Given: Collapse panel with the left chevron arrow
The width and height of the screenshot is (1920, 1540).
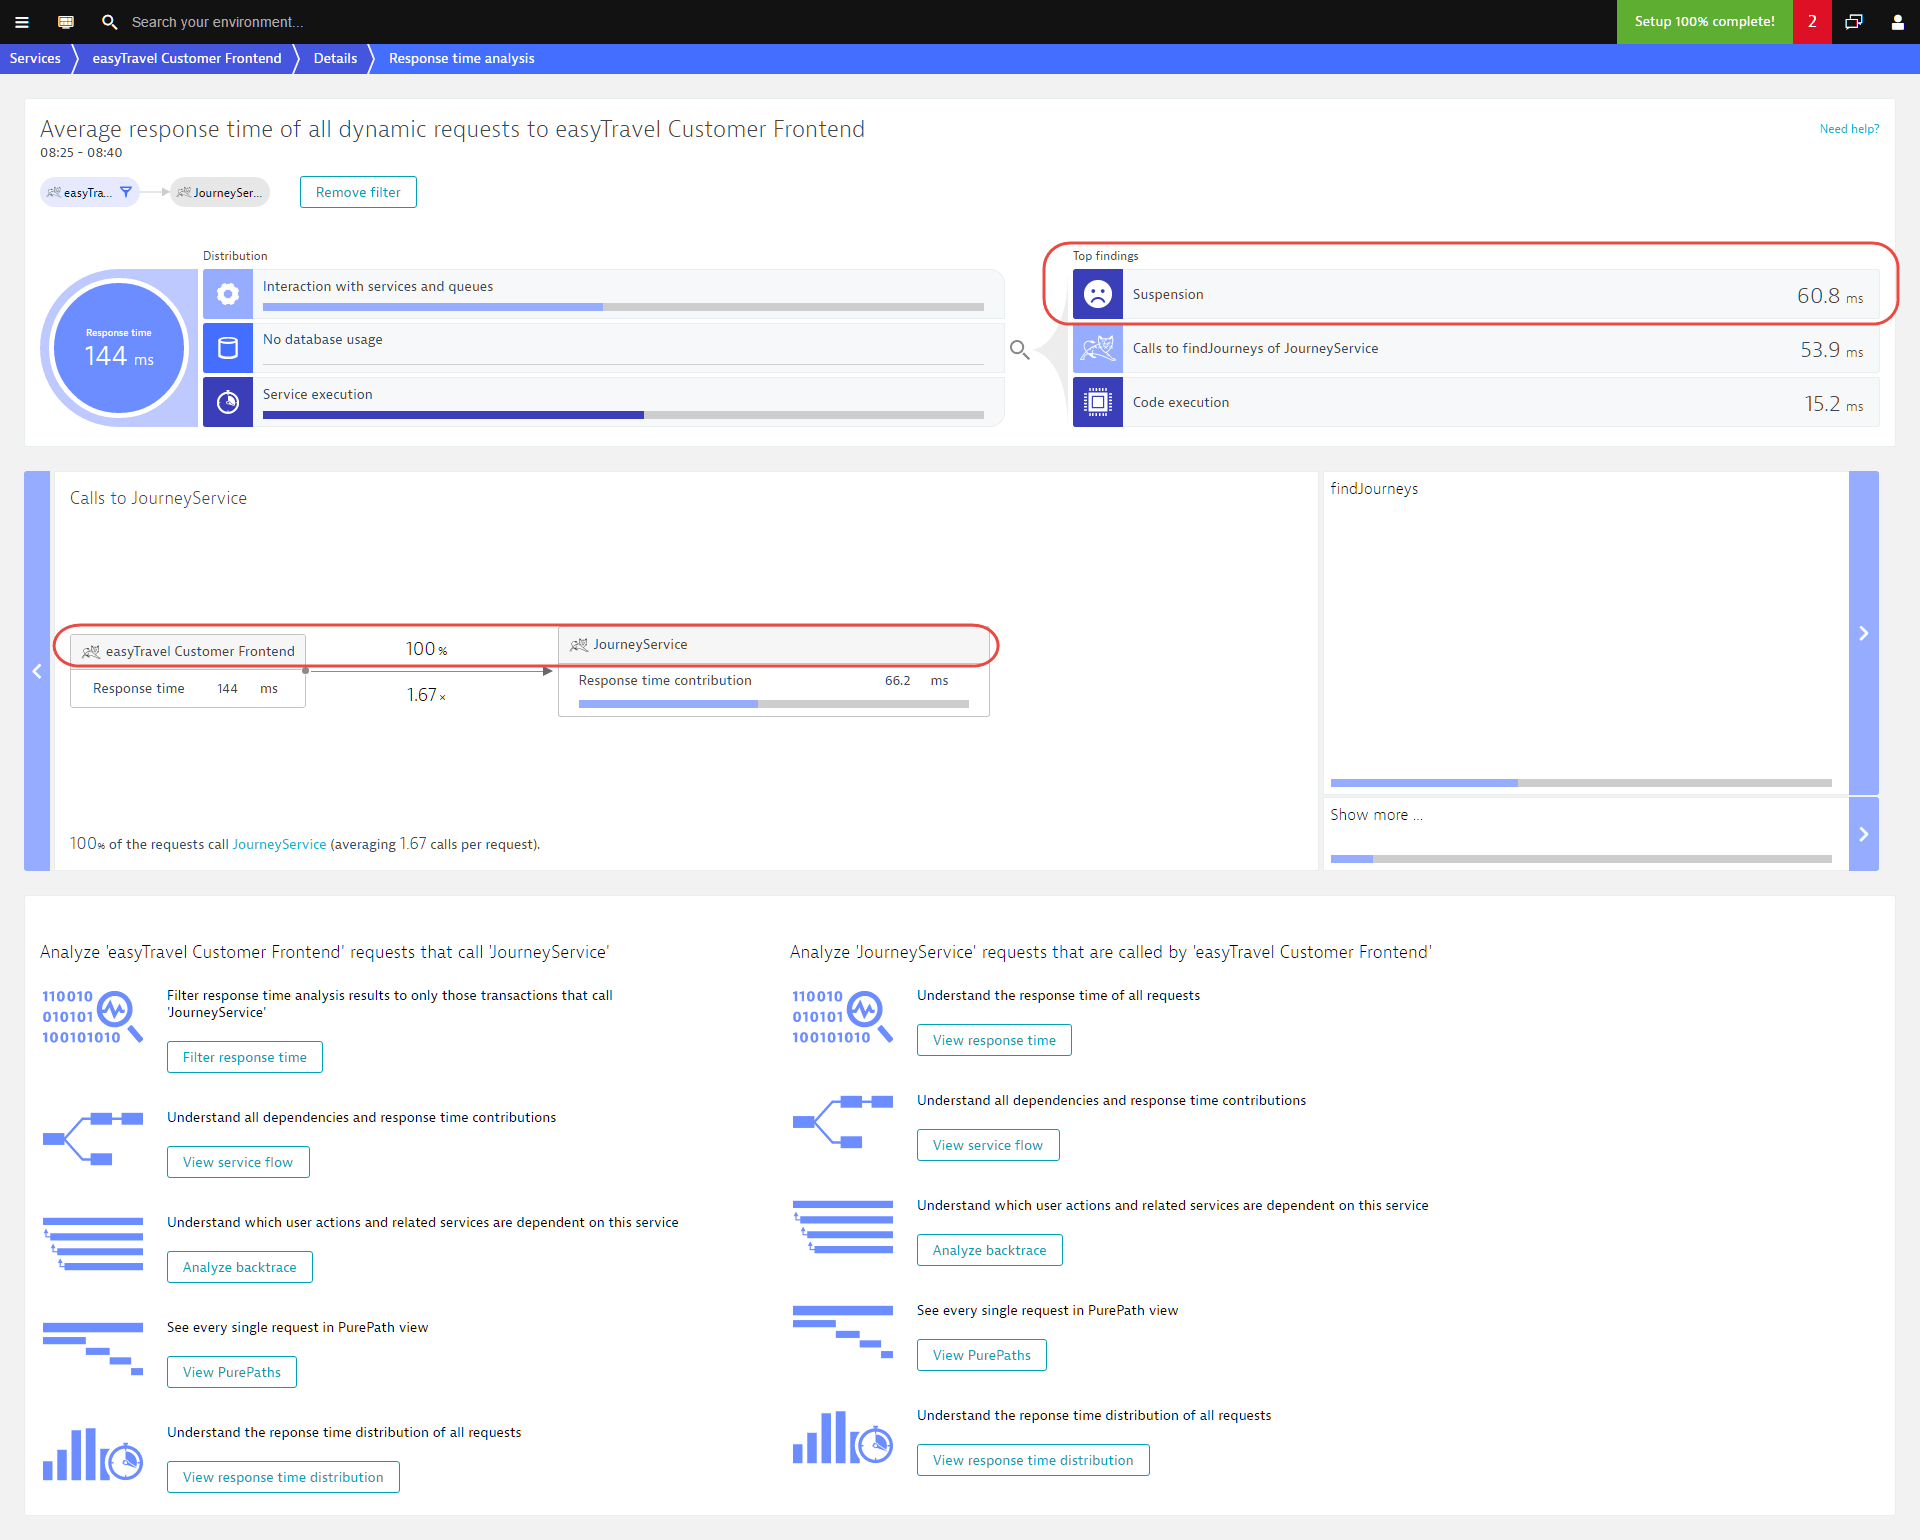Looking at the screenshot, I should pyautogui.click(x=37, y=671).
